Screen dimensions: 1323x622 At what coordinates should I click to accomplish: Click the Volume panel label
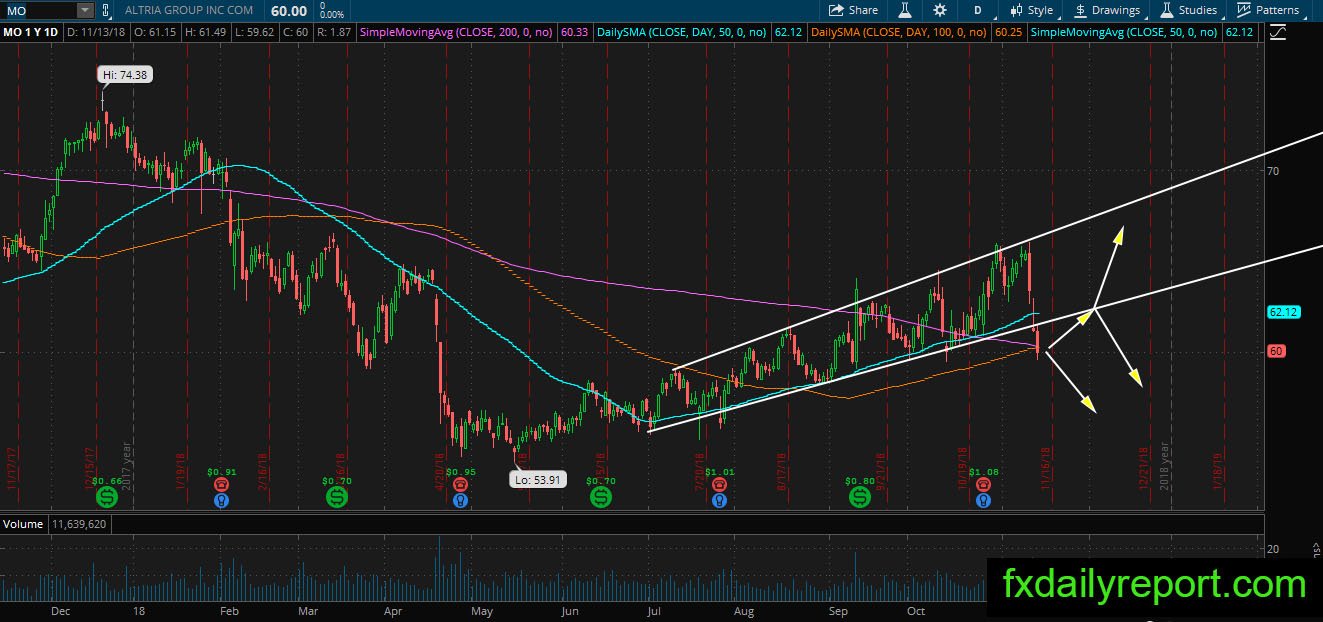click(23, 523)
